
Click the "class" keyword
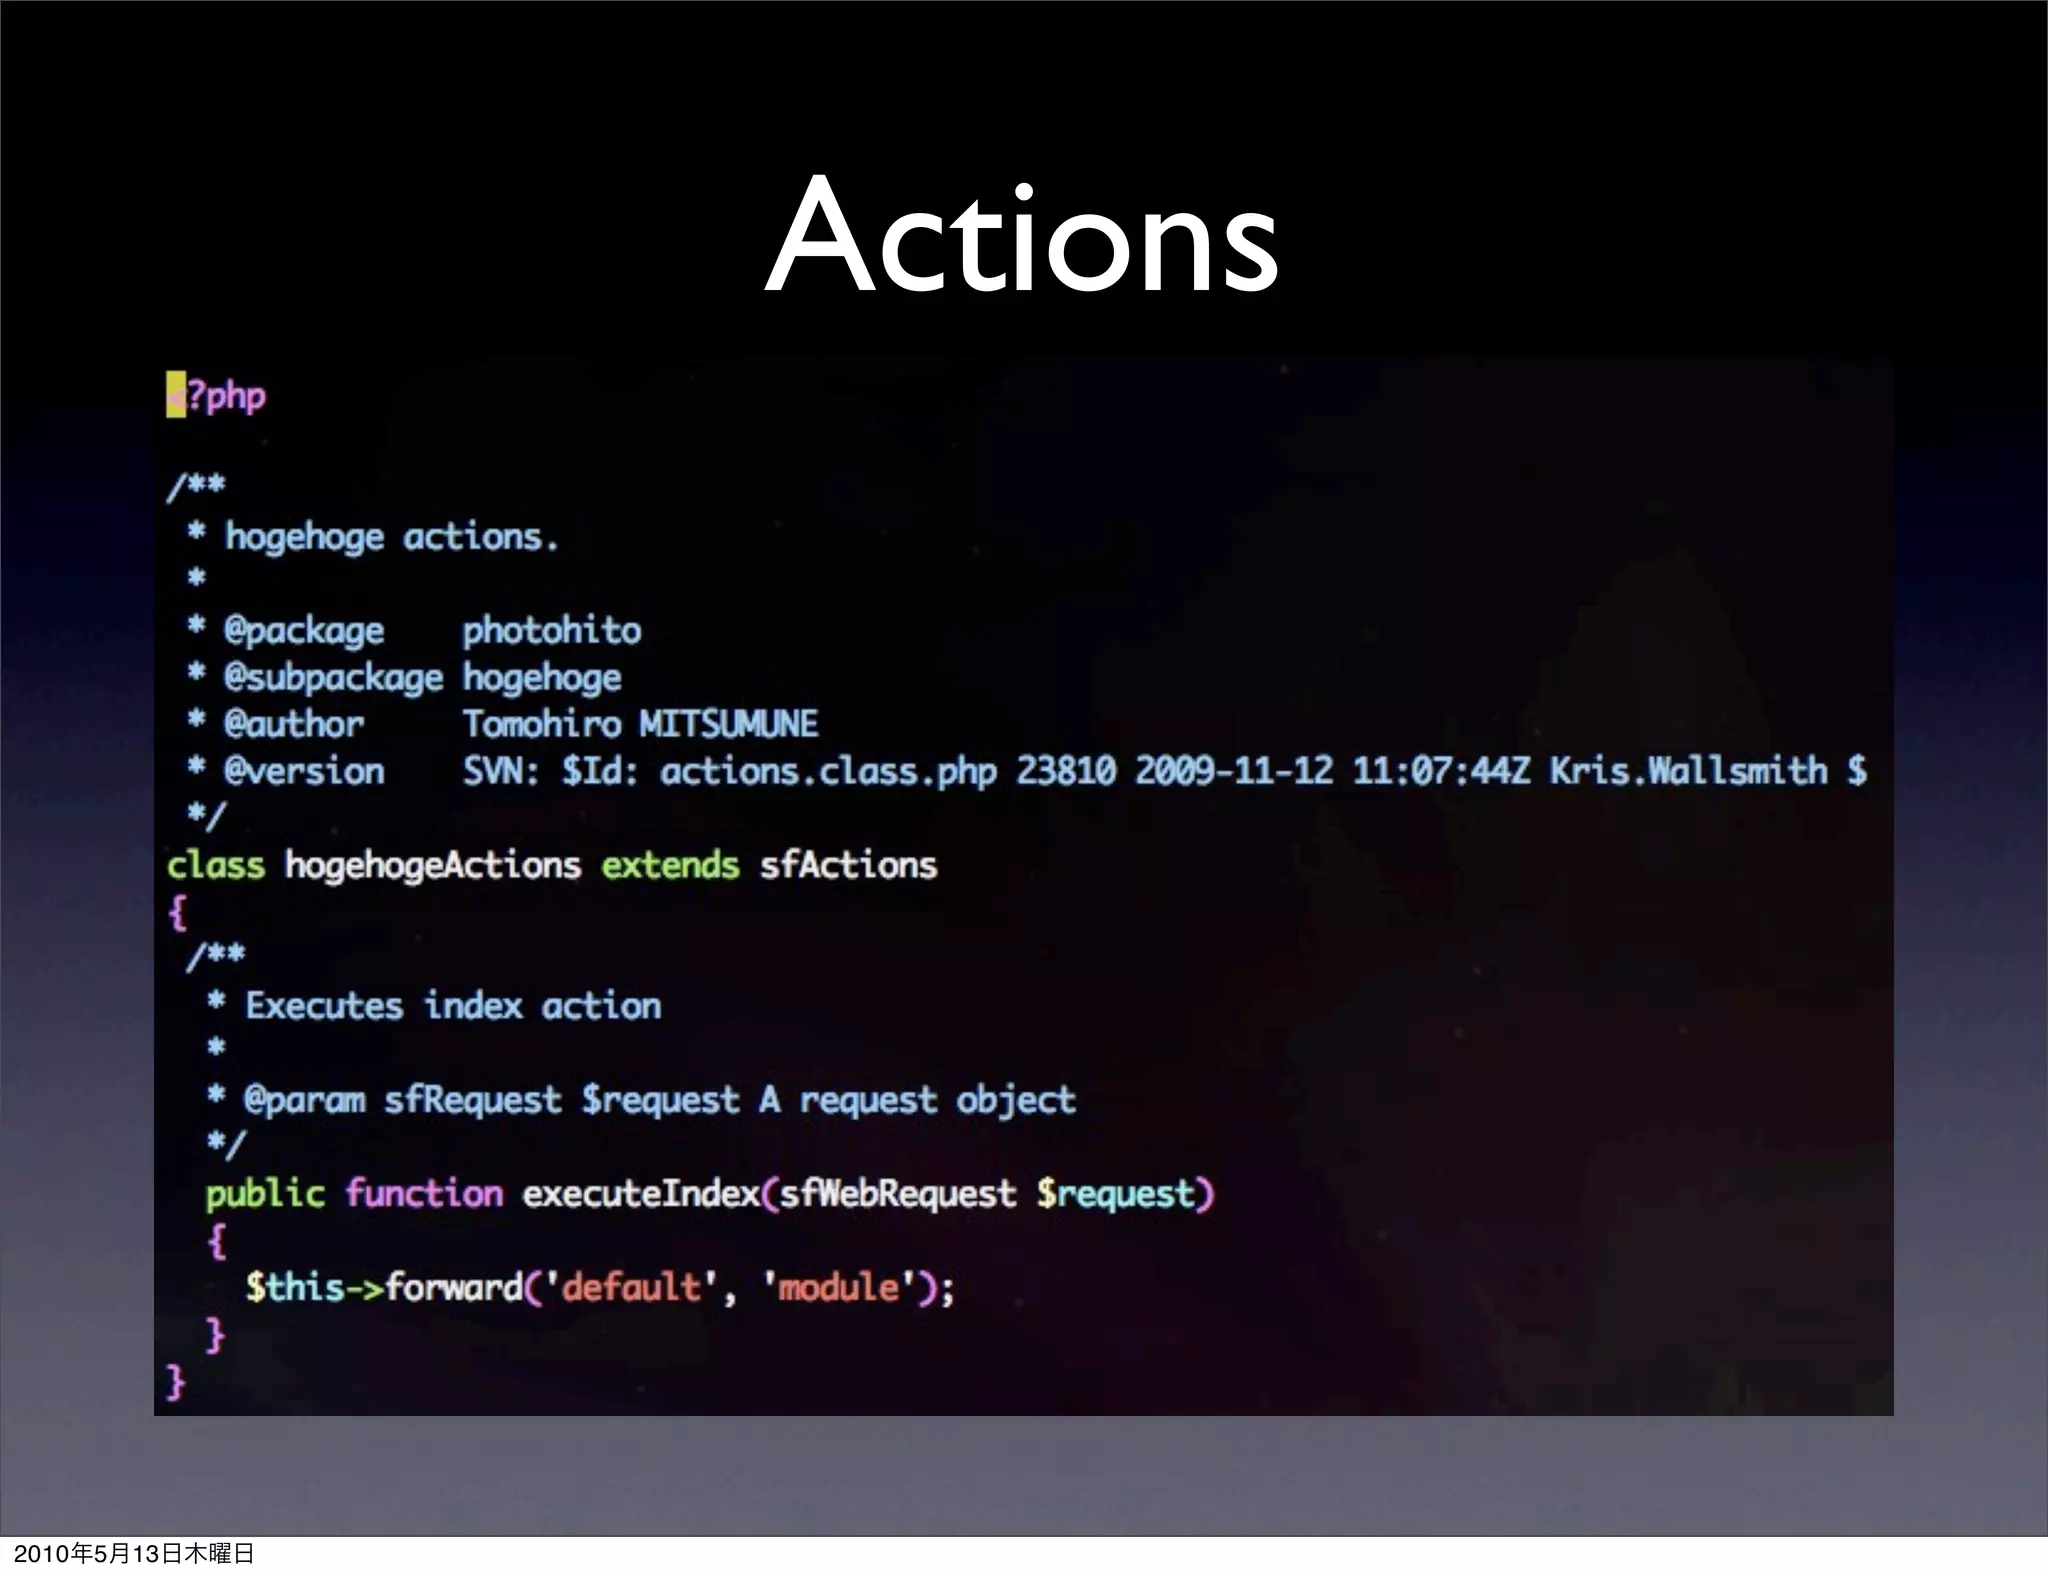(x=216, y=865)
